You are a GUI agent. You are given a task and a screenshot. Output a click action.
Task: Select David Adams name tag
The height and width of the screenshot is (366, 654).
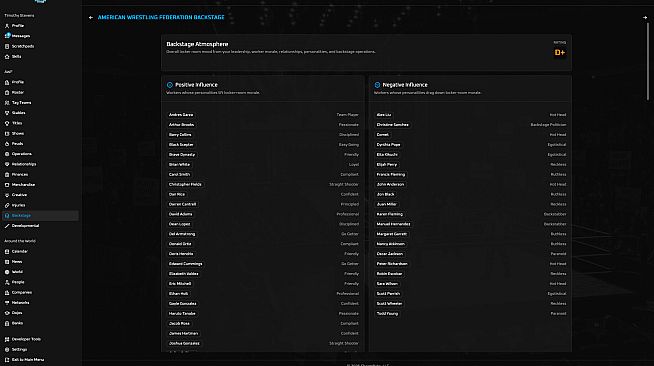(181, 214)
